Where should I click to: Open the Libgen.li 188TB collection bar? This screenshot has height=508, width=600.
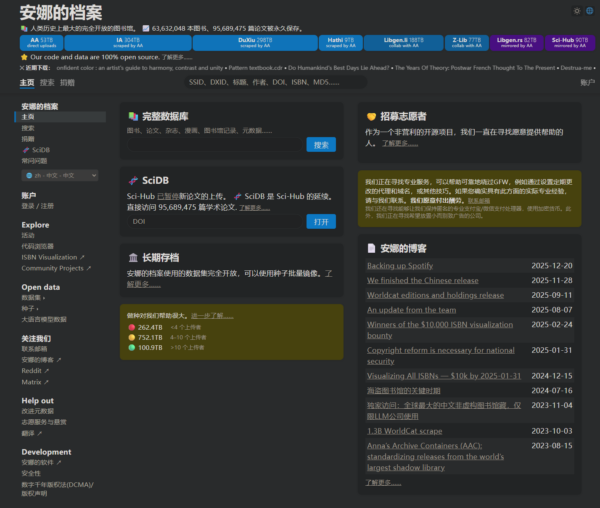coord(404,43)
